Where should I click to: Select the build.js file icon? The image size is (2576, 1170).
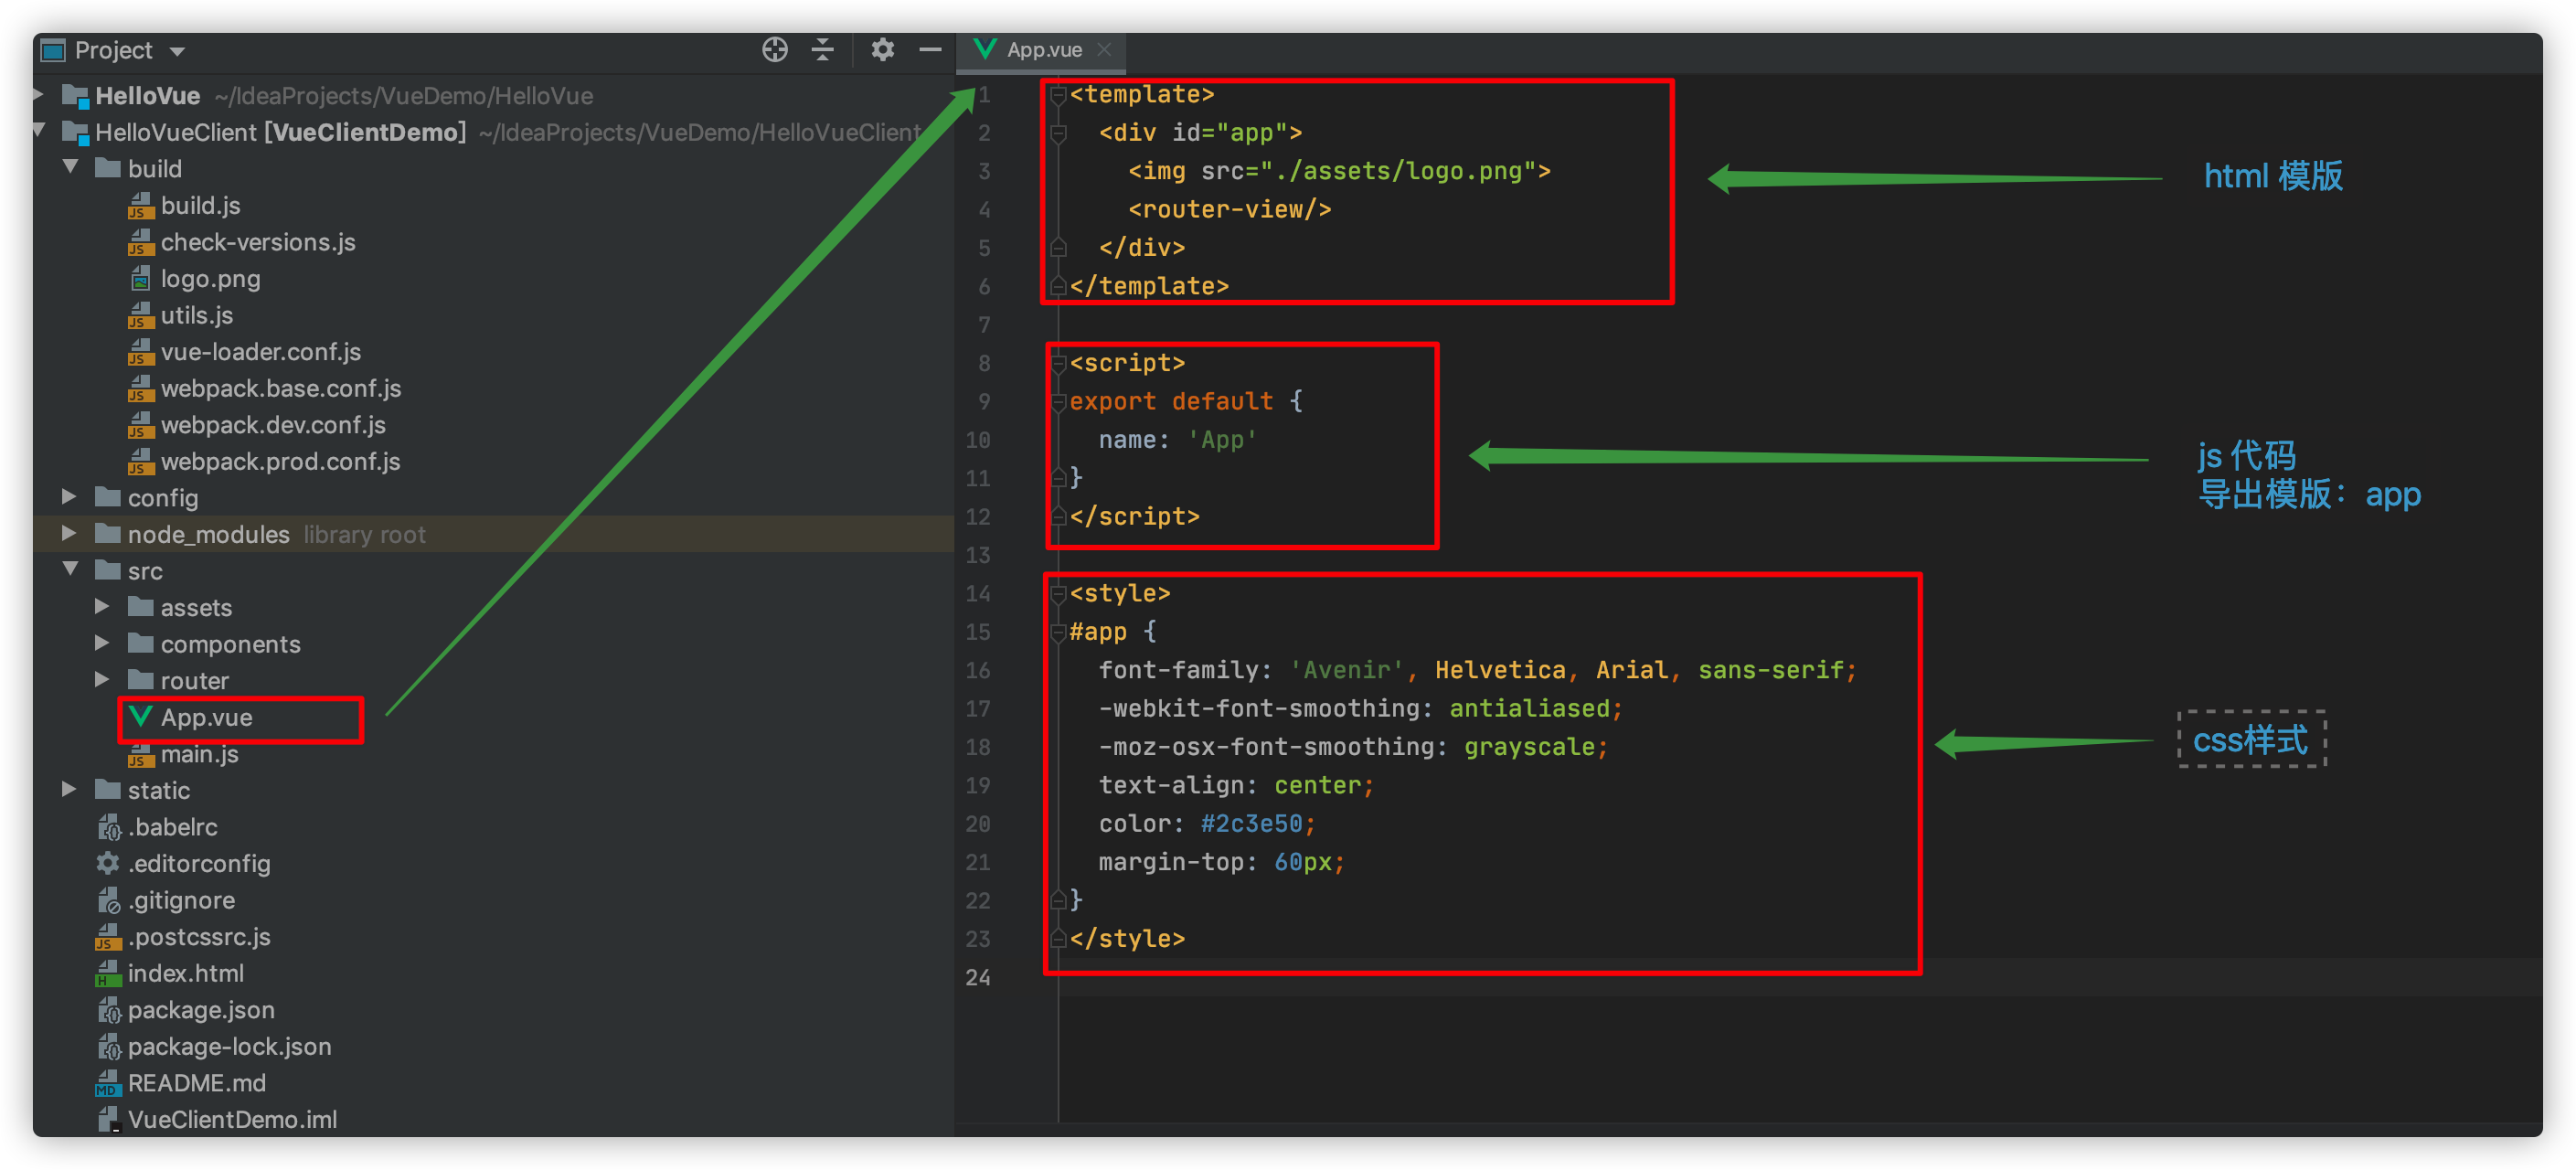pos(141,206)
